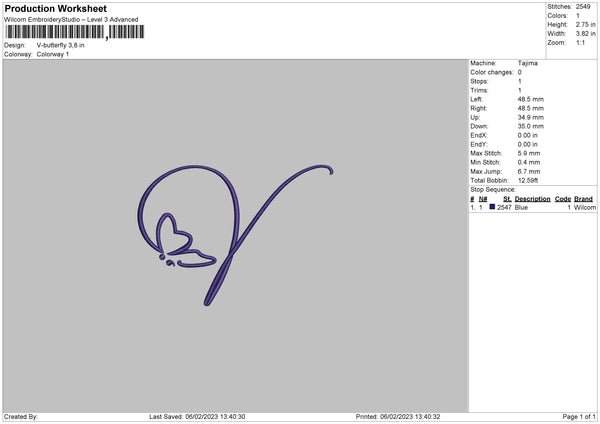This screenshot has height=424, width=600.
Task: Click the 'St.' column header
Action: pos(507,199)
